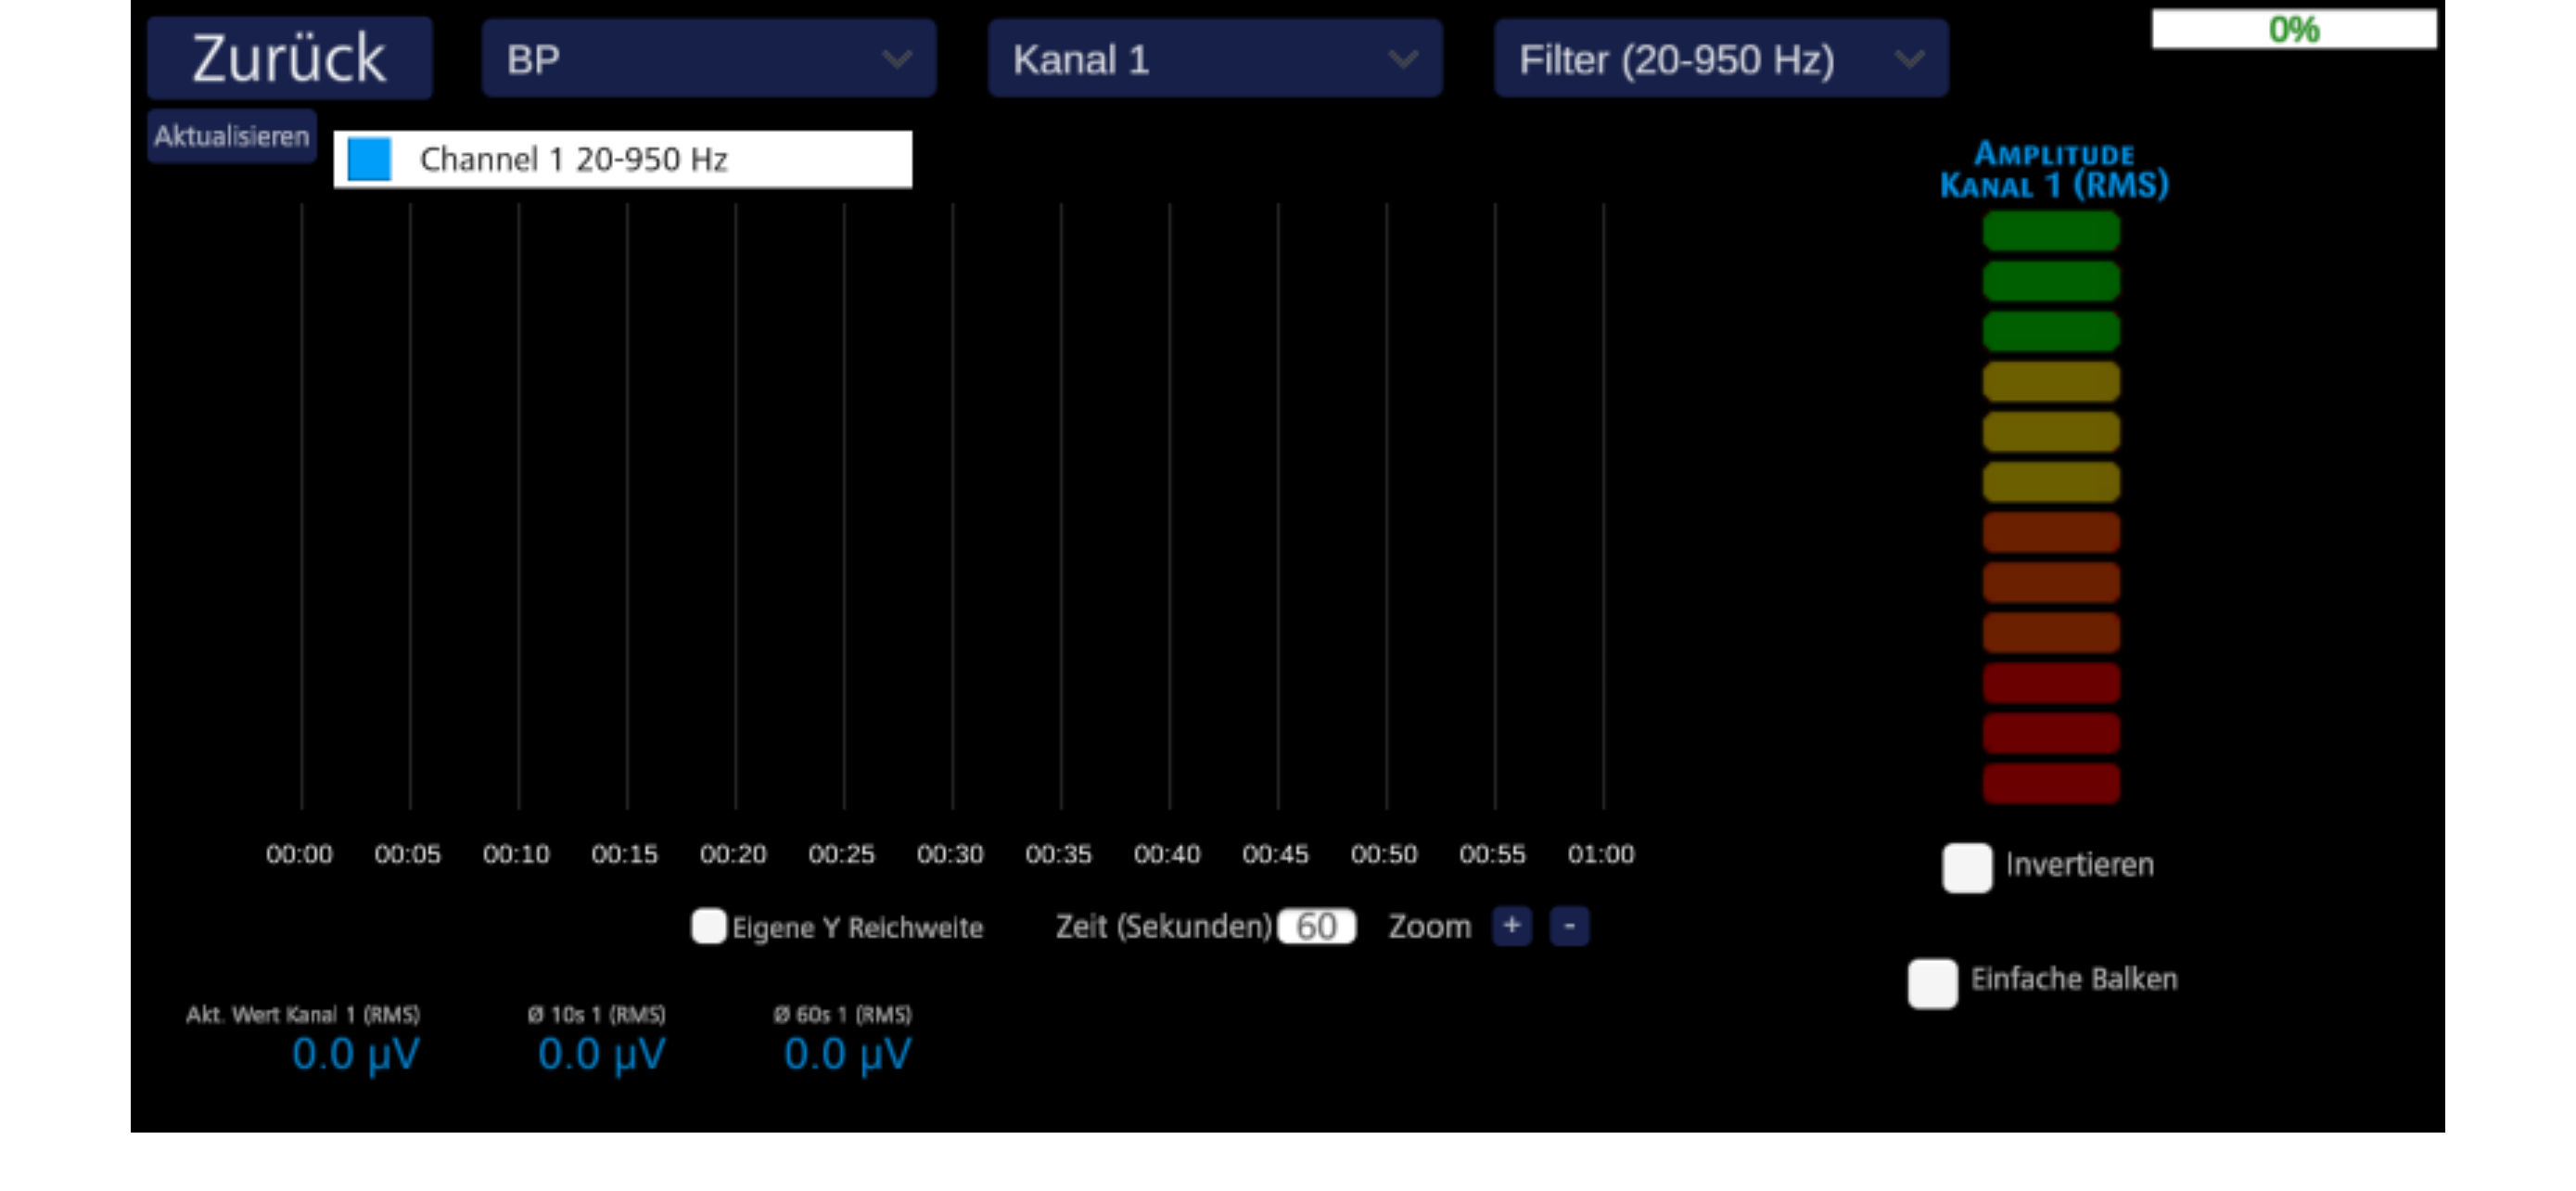2576x1191 pixels.
Task: Click the 00:30 time axis label
Action: pos(950,854)
